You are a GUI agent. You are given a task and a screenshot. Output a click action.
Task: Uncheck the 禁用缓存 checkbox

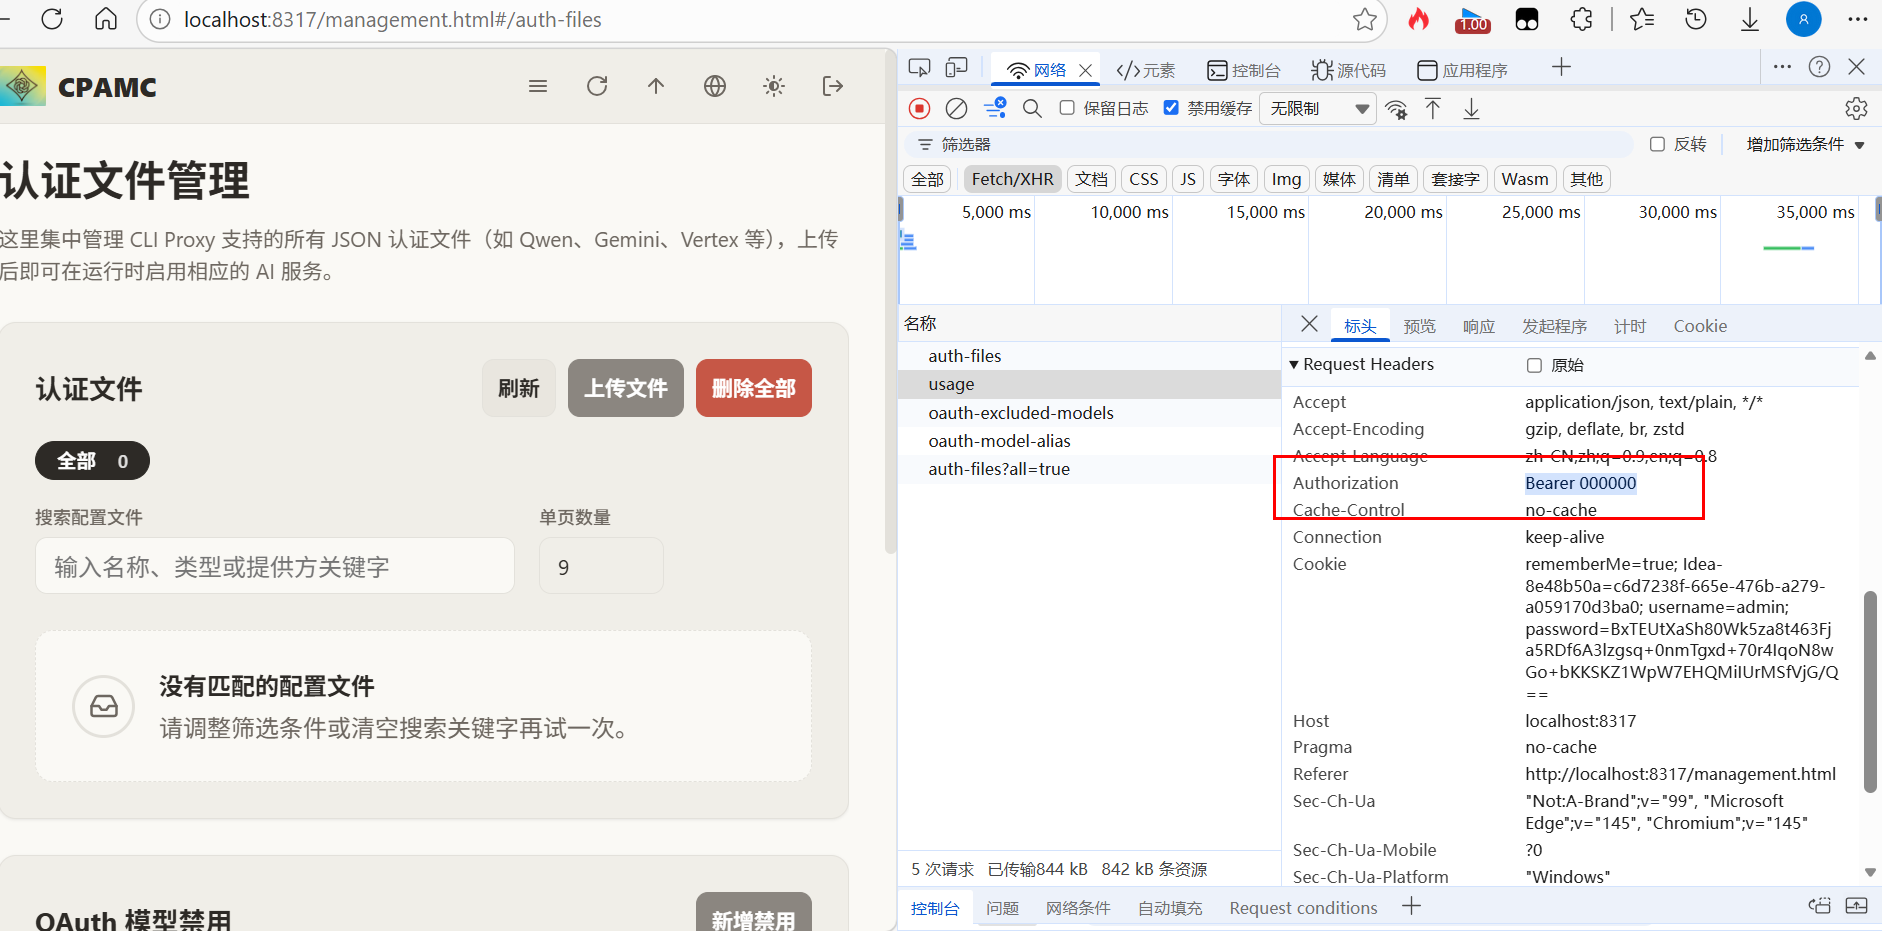pos(1171,108)
